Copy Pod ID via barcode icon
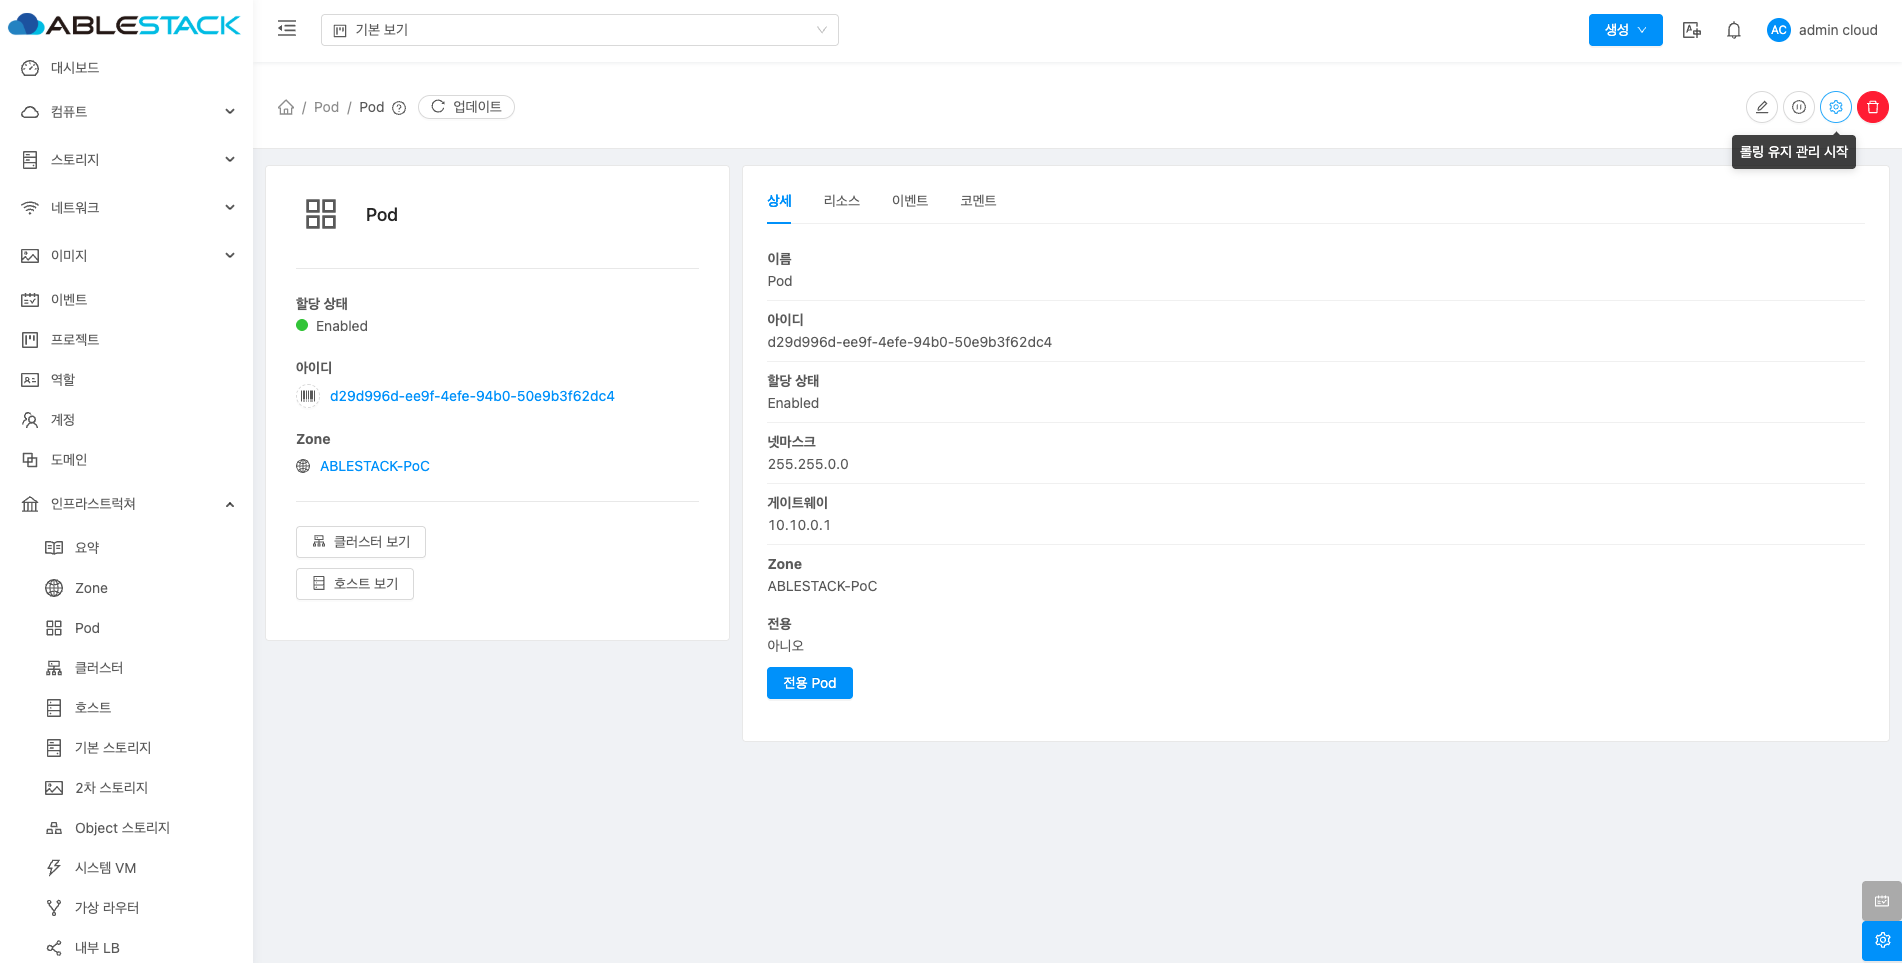 coord(308,396)
